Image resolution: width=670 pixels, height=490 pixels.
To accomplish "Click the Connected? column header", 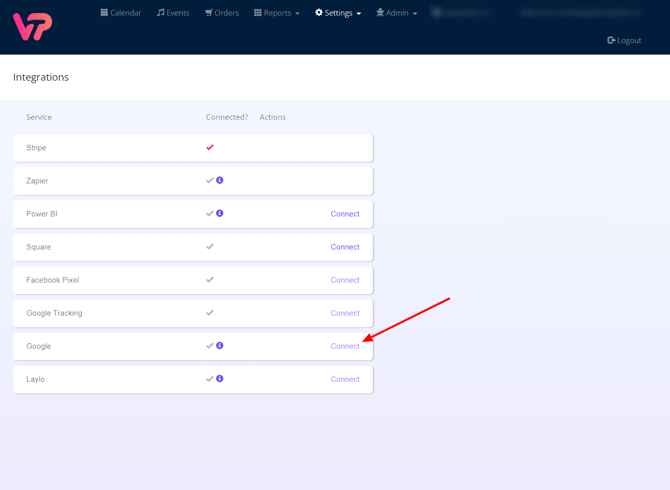I will click(227, 117).
